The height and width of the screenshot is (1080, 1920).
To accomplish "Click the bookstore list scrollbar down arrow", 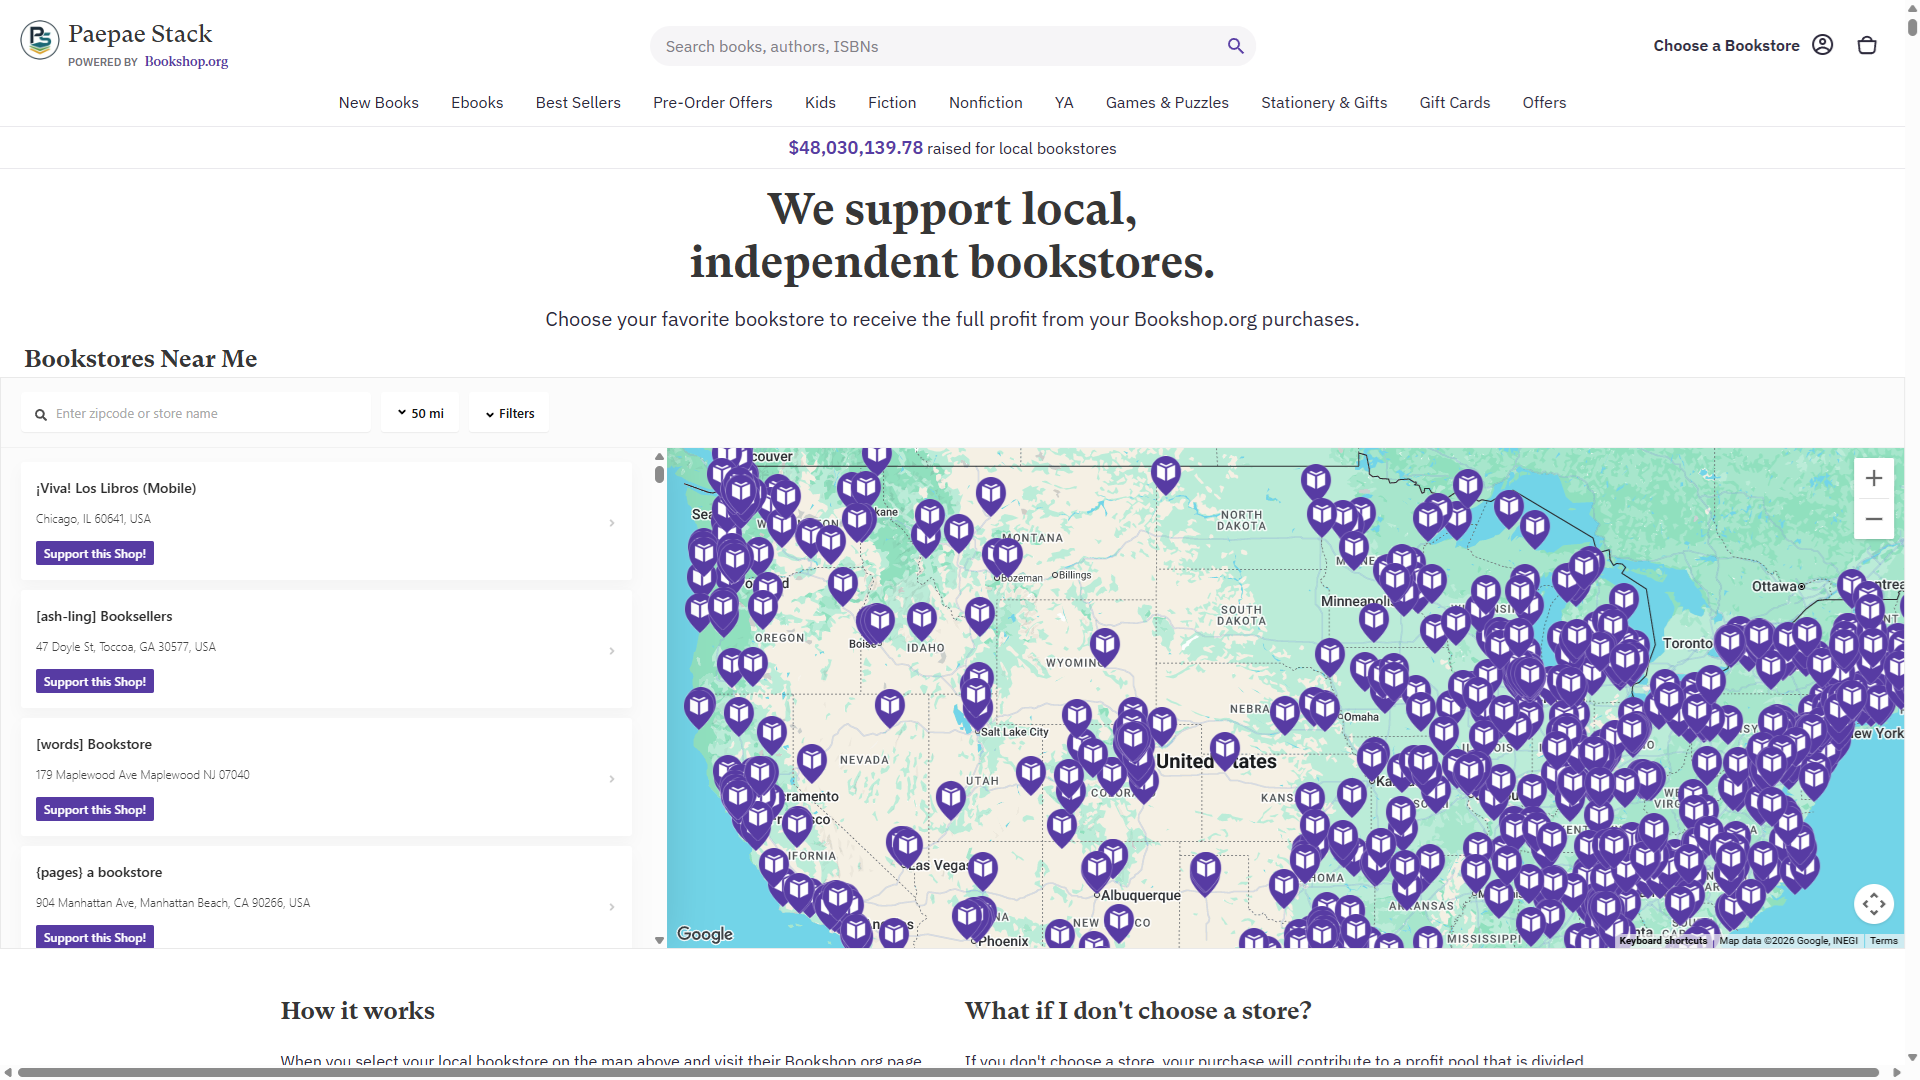I will click(659, 940).
